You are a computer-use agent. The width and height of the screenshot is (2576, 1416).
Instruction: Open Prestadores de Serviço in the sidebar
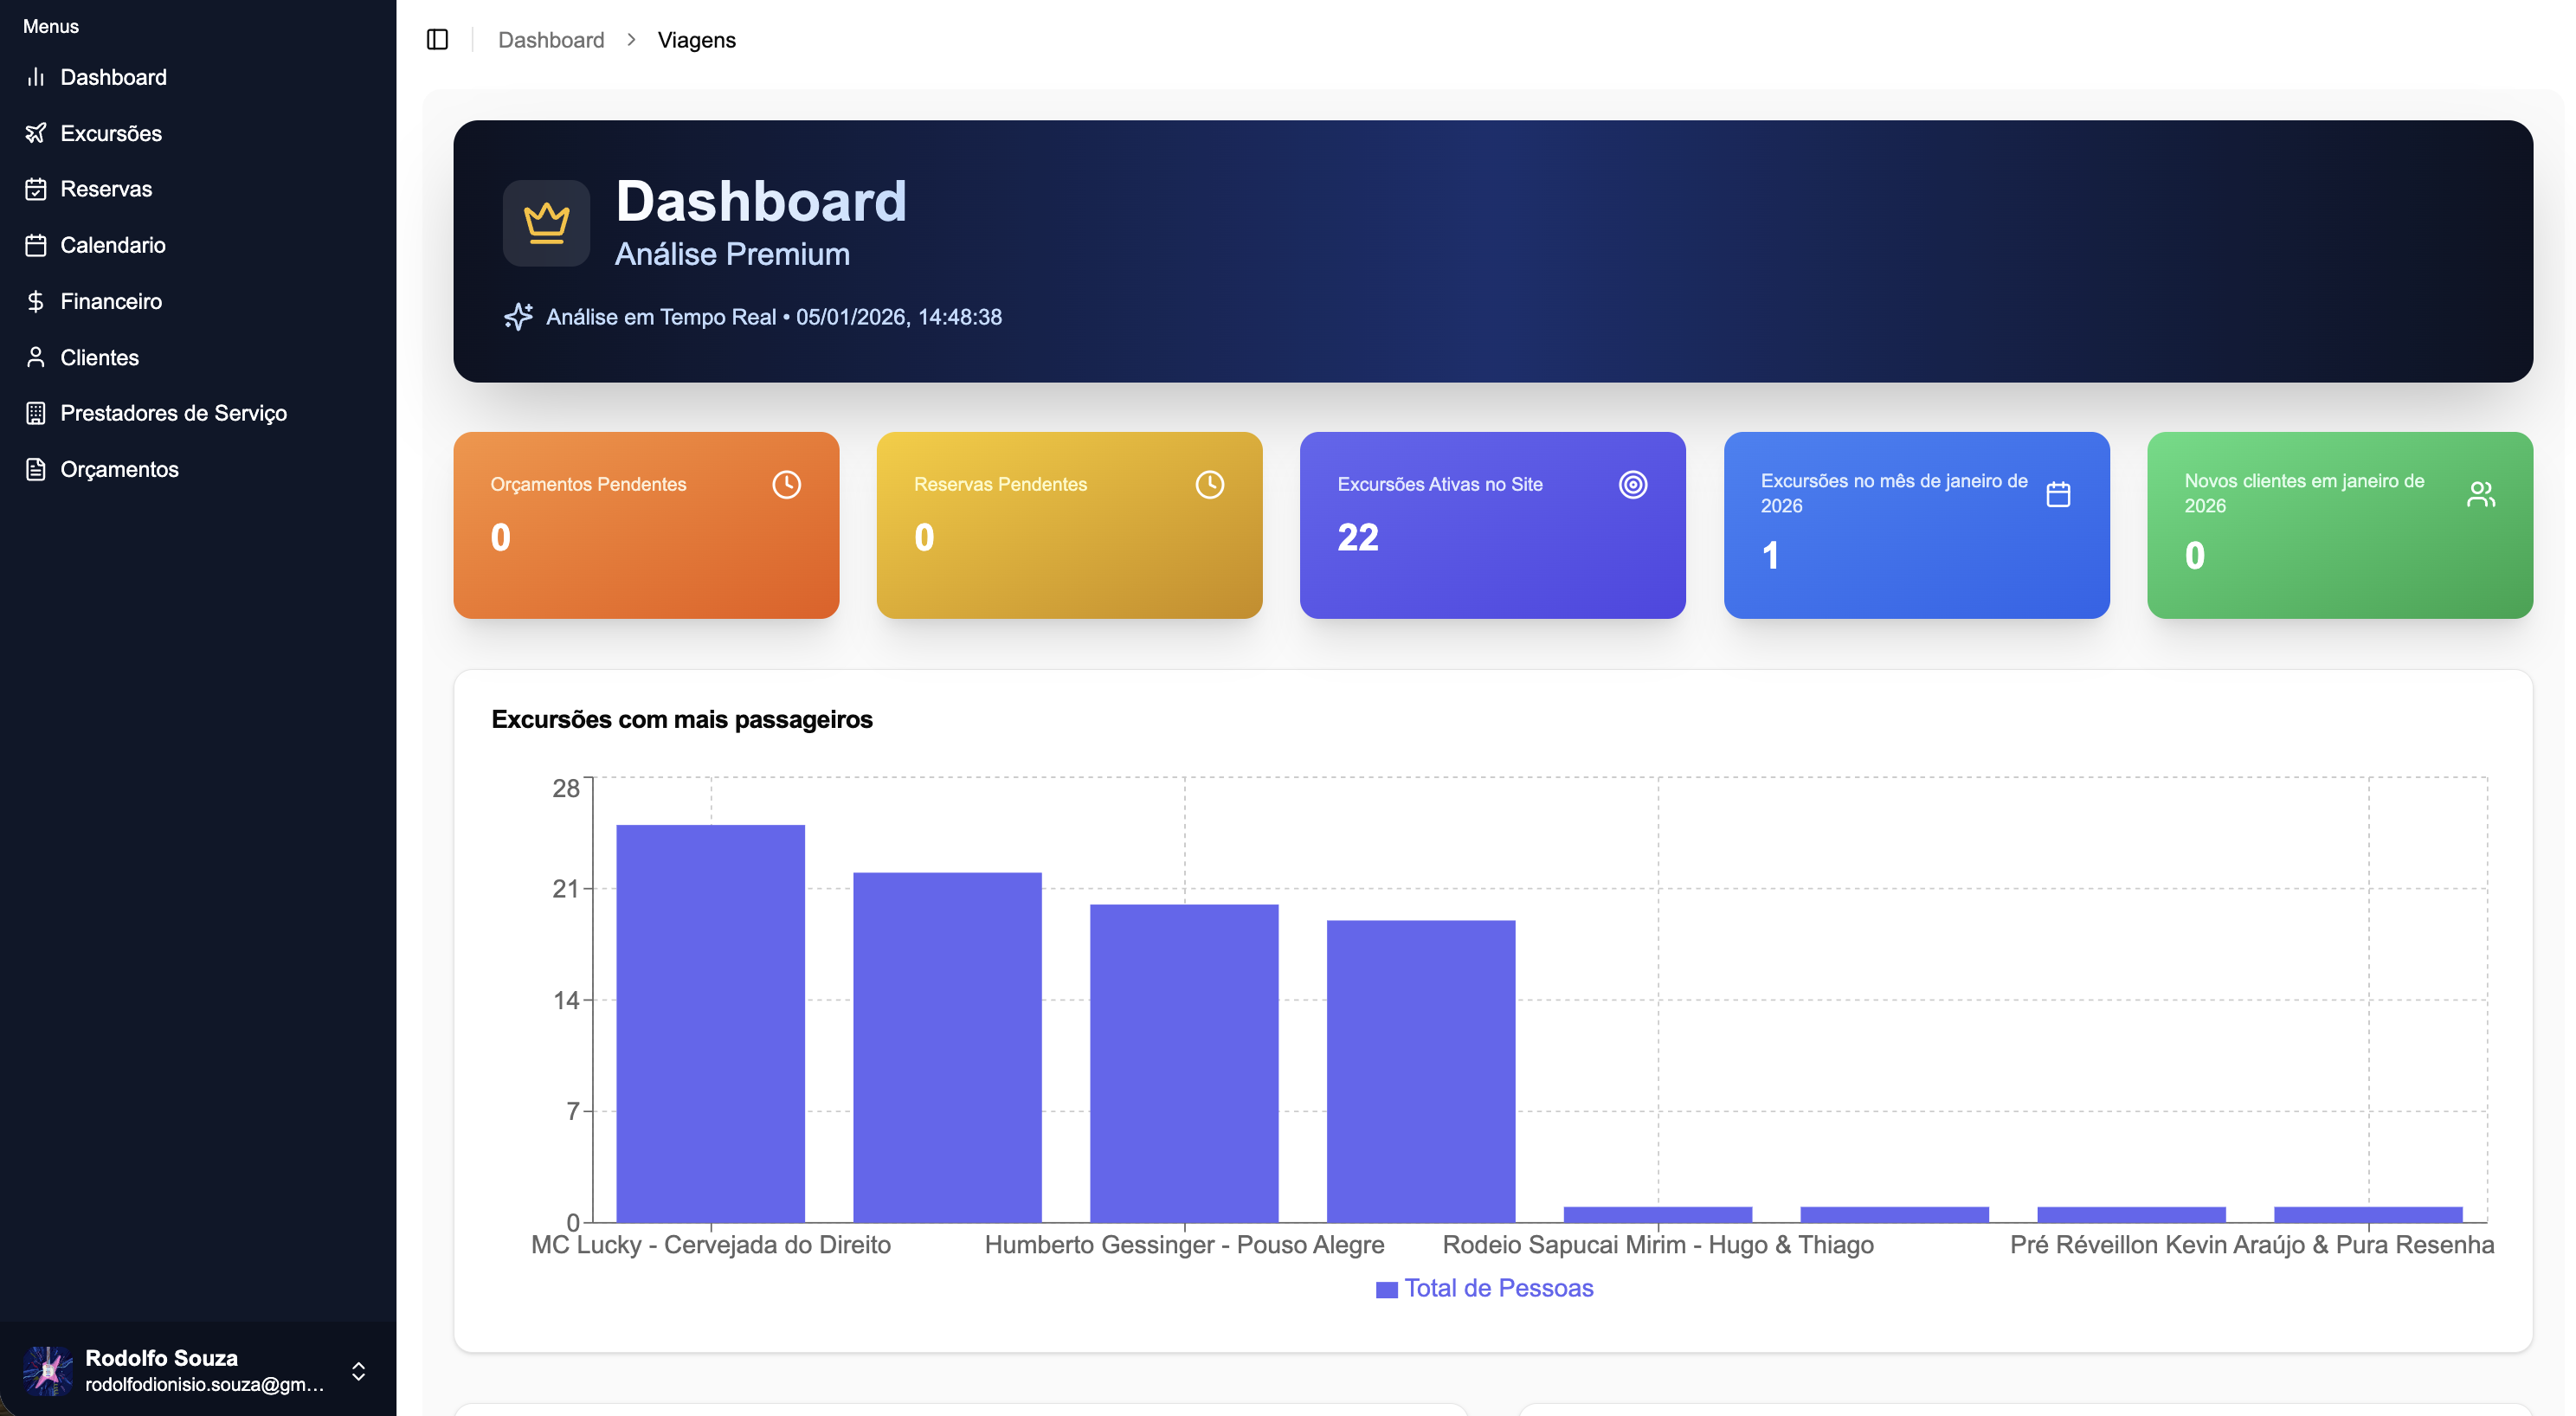(173, 413)
